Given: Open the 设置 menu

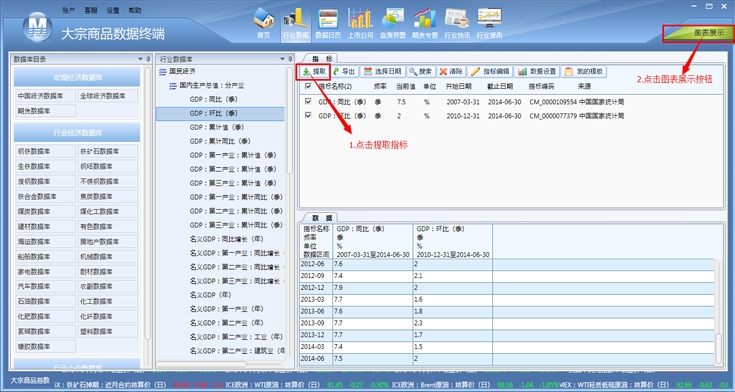Looking at the screenshot, I should click(x=112, y=10).
